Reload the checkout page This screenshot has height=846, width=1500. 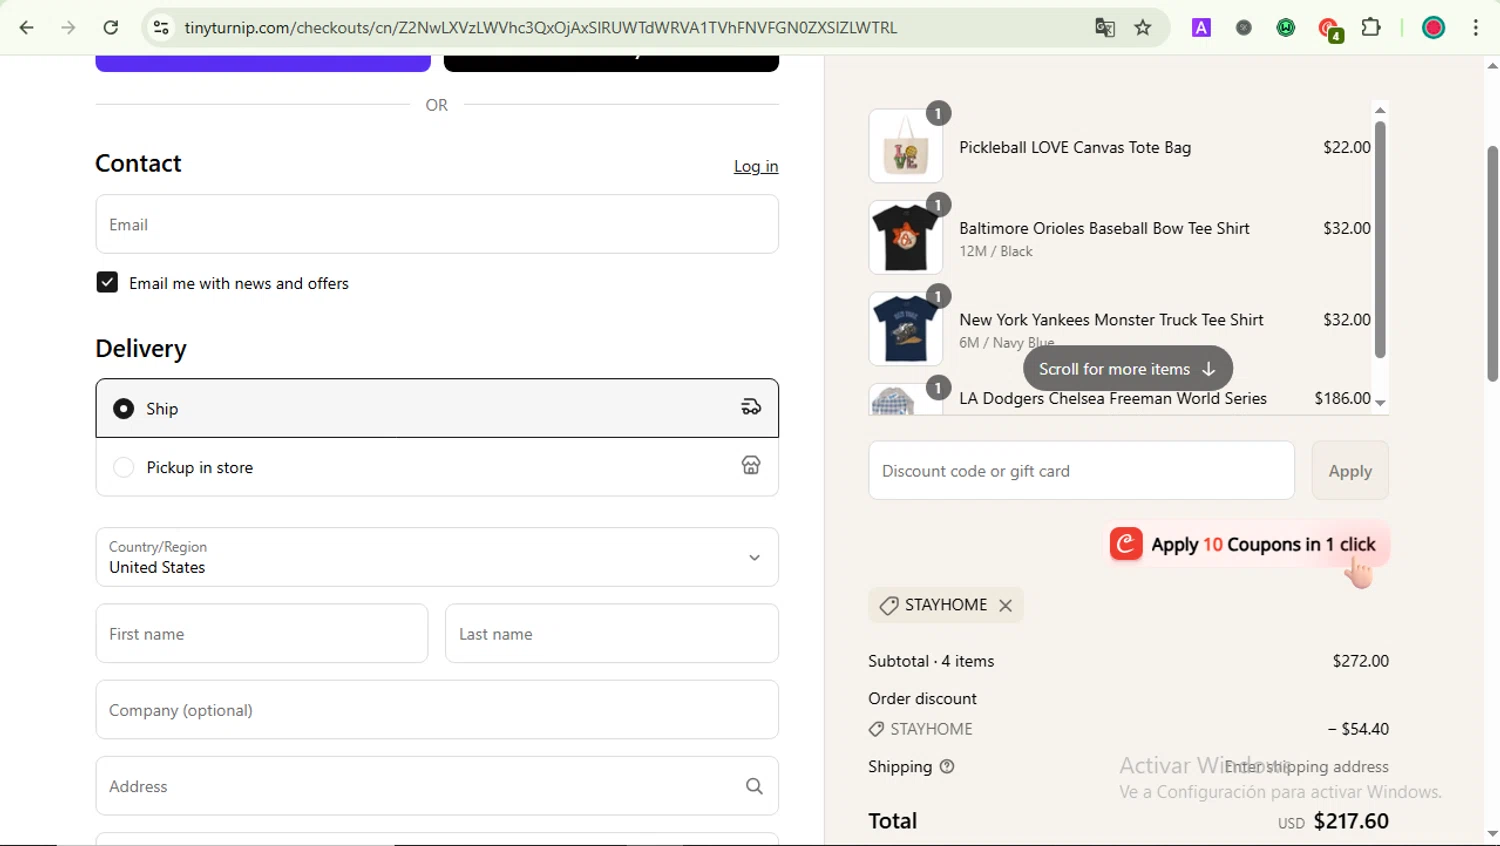tap(111, 28)
